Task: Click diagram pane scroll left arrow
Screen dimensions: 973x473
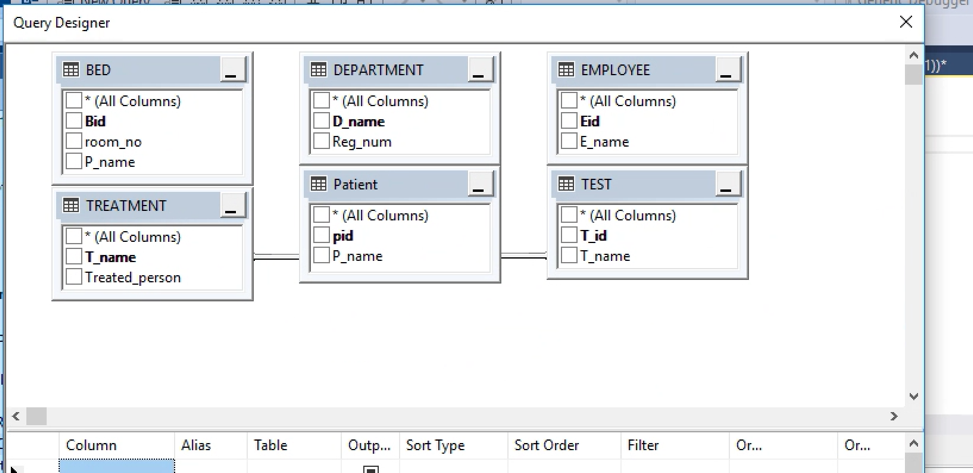Action: click(x=16, y=416)
